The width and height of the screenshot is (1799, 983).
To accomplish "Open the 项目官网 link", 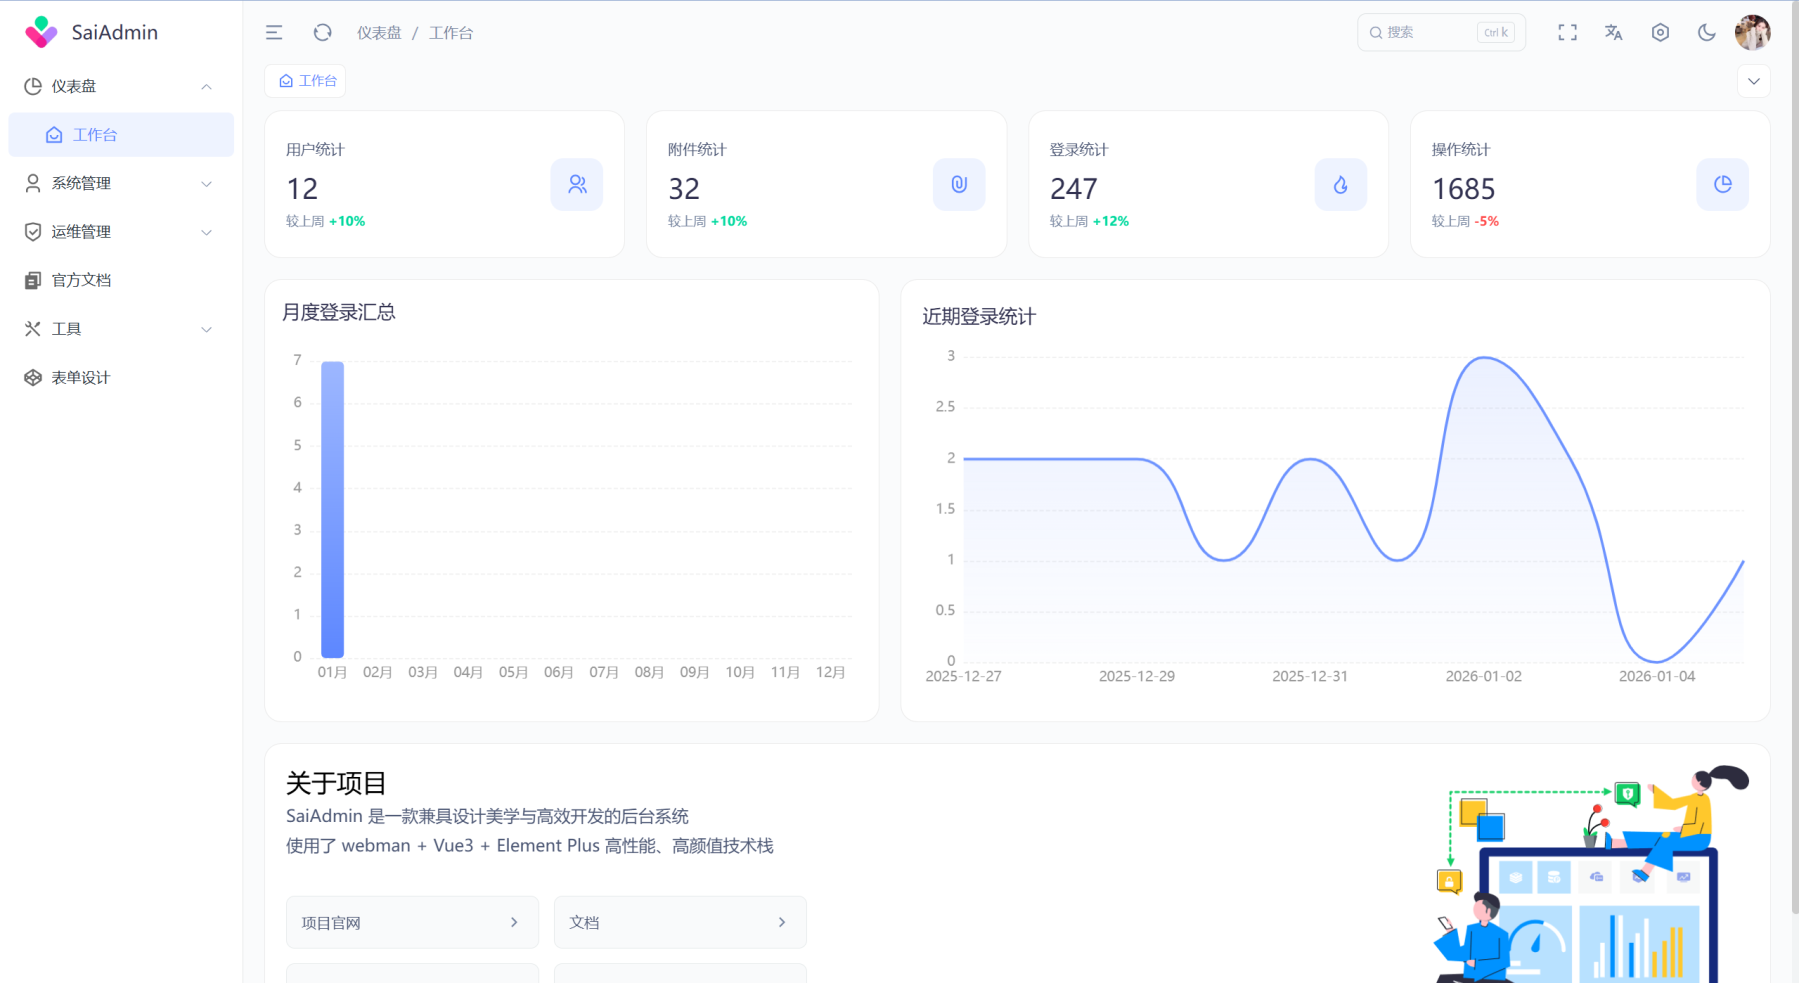I will pyautogui.click(x=411, y=922).
